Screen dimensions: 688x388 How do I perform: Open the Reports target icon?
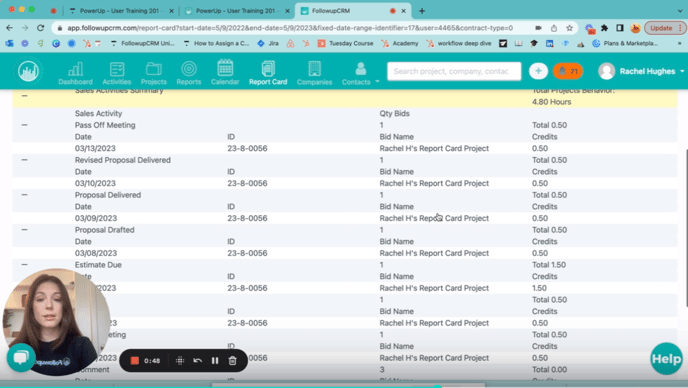point(189,73)
